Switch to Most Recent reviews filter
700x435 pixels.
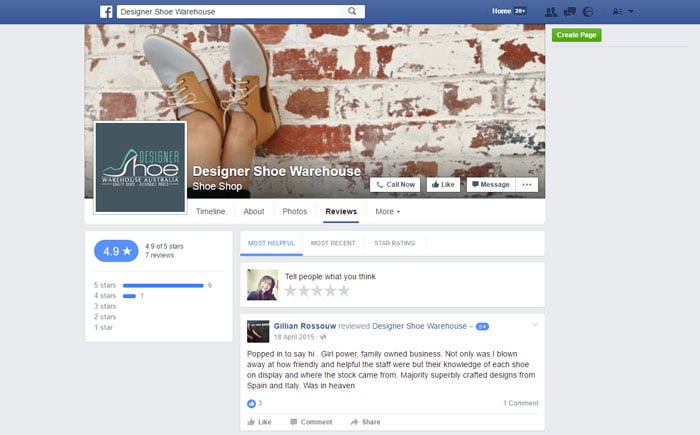(x=333, y=243)
